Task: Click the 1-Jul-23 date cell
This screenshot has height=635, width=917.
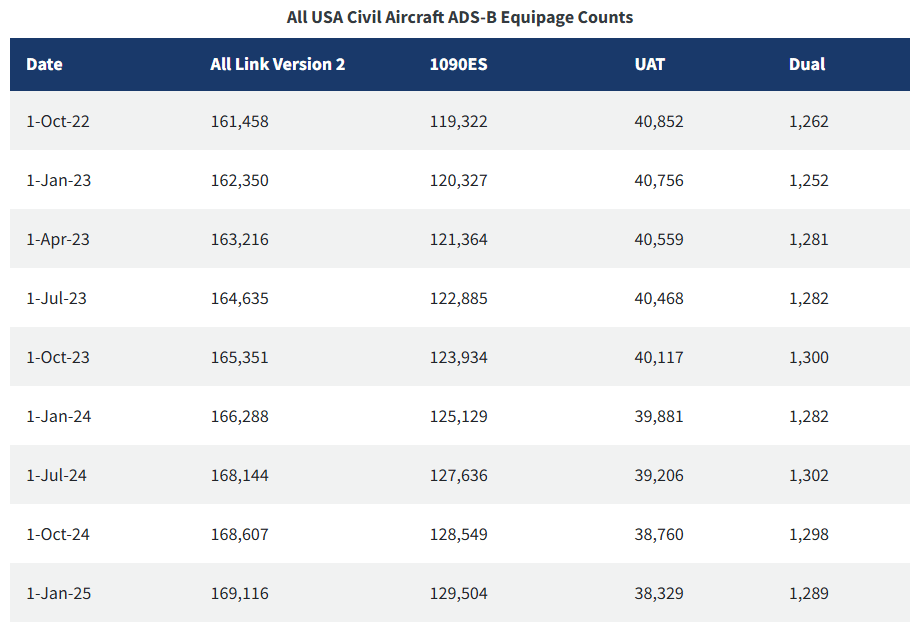Action: (56, 299)
